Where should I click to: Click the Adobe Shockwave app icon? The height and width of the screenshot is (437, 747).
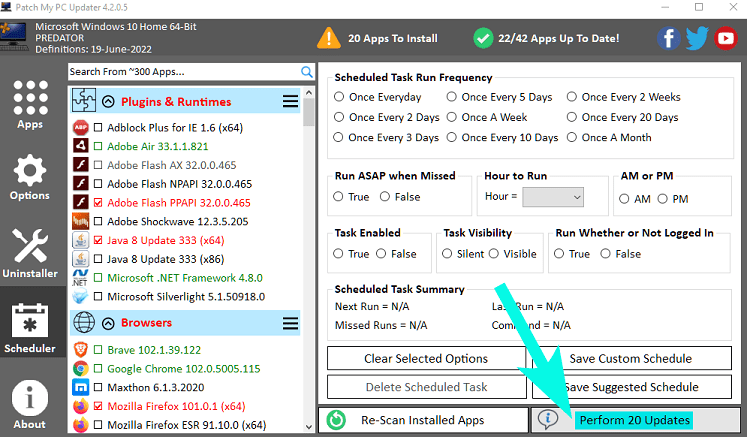[x=81, y=221]
